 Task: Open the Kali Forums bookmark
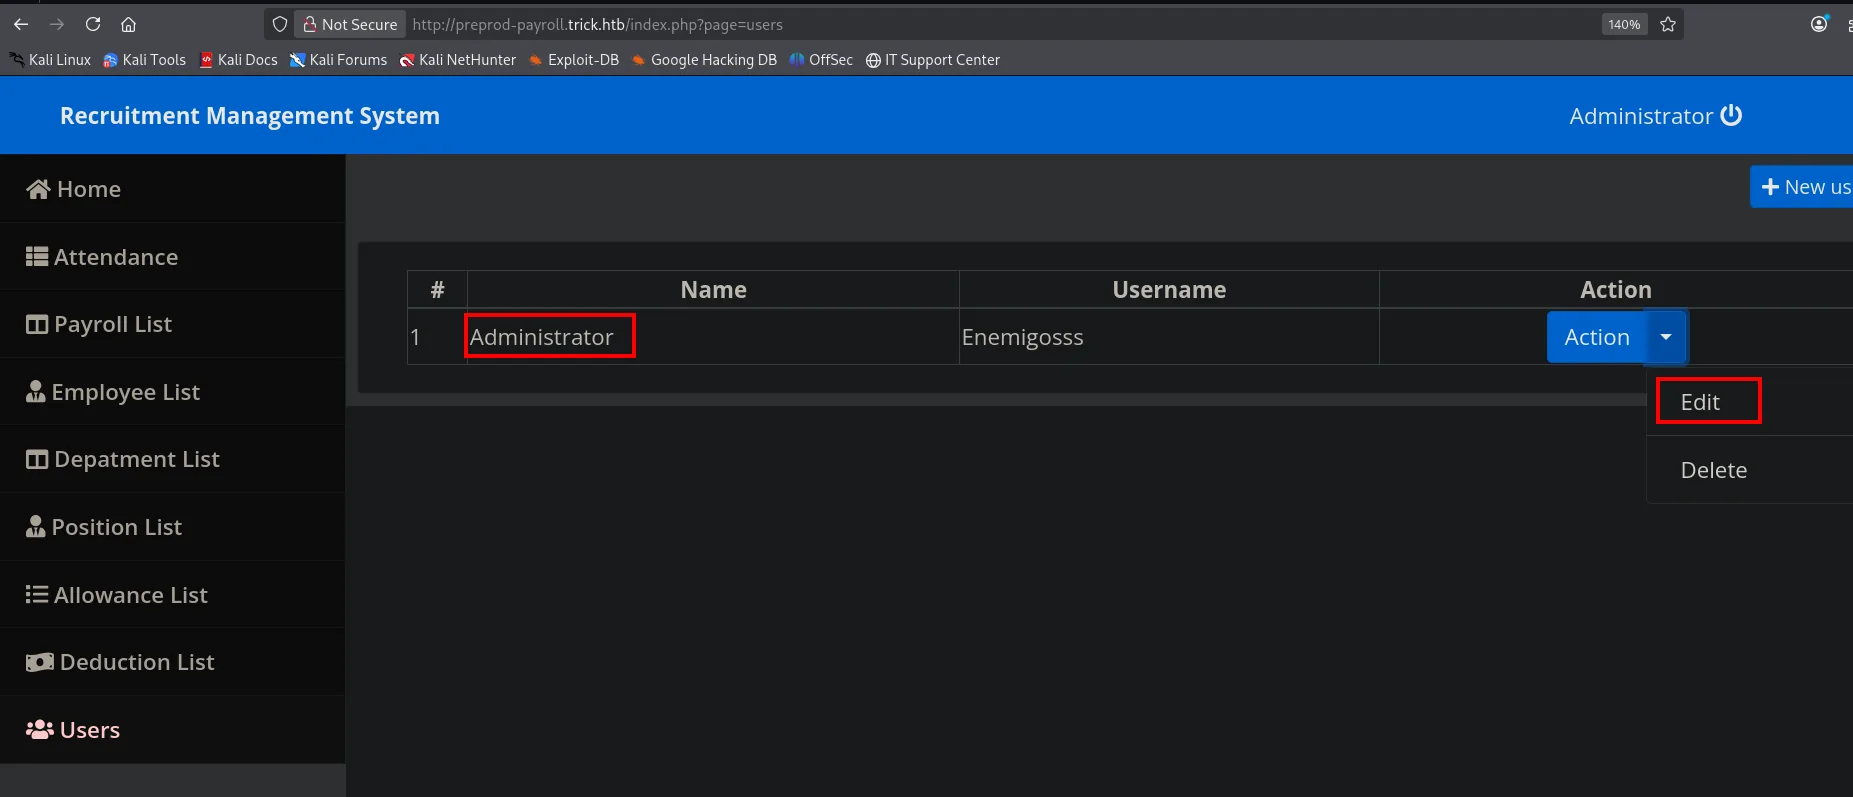click(339, 60)
